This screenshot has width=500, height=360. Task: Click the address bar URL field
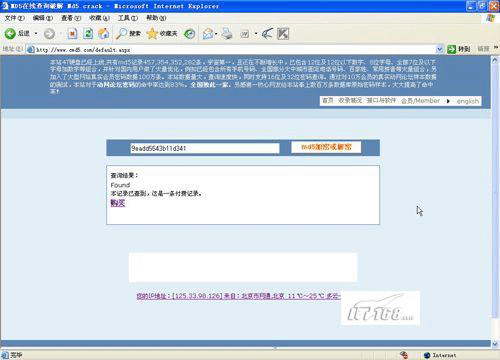point(235,50)
